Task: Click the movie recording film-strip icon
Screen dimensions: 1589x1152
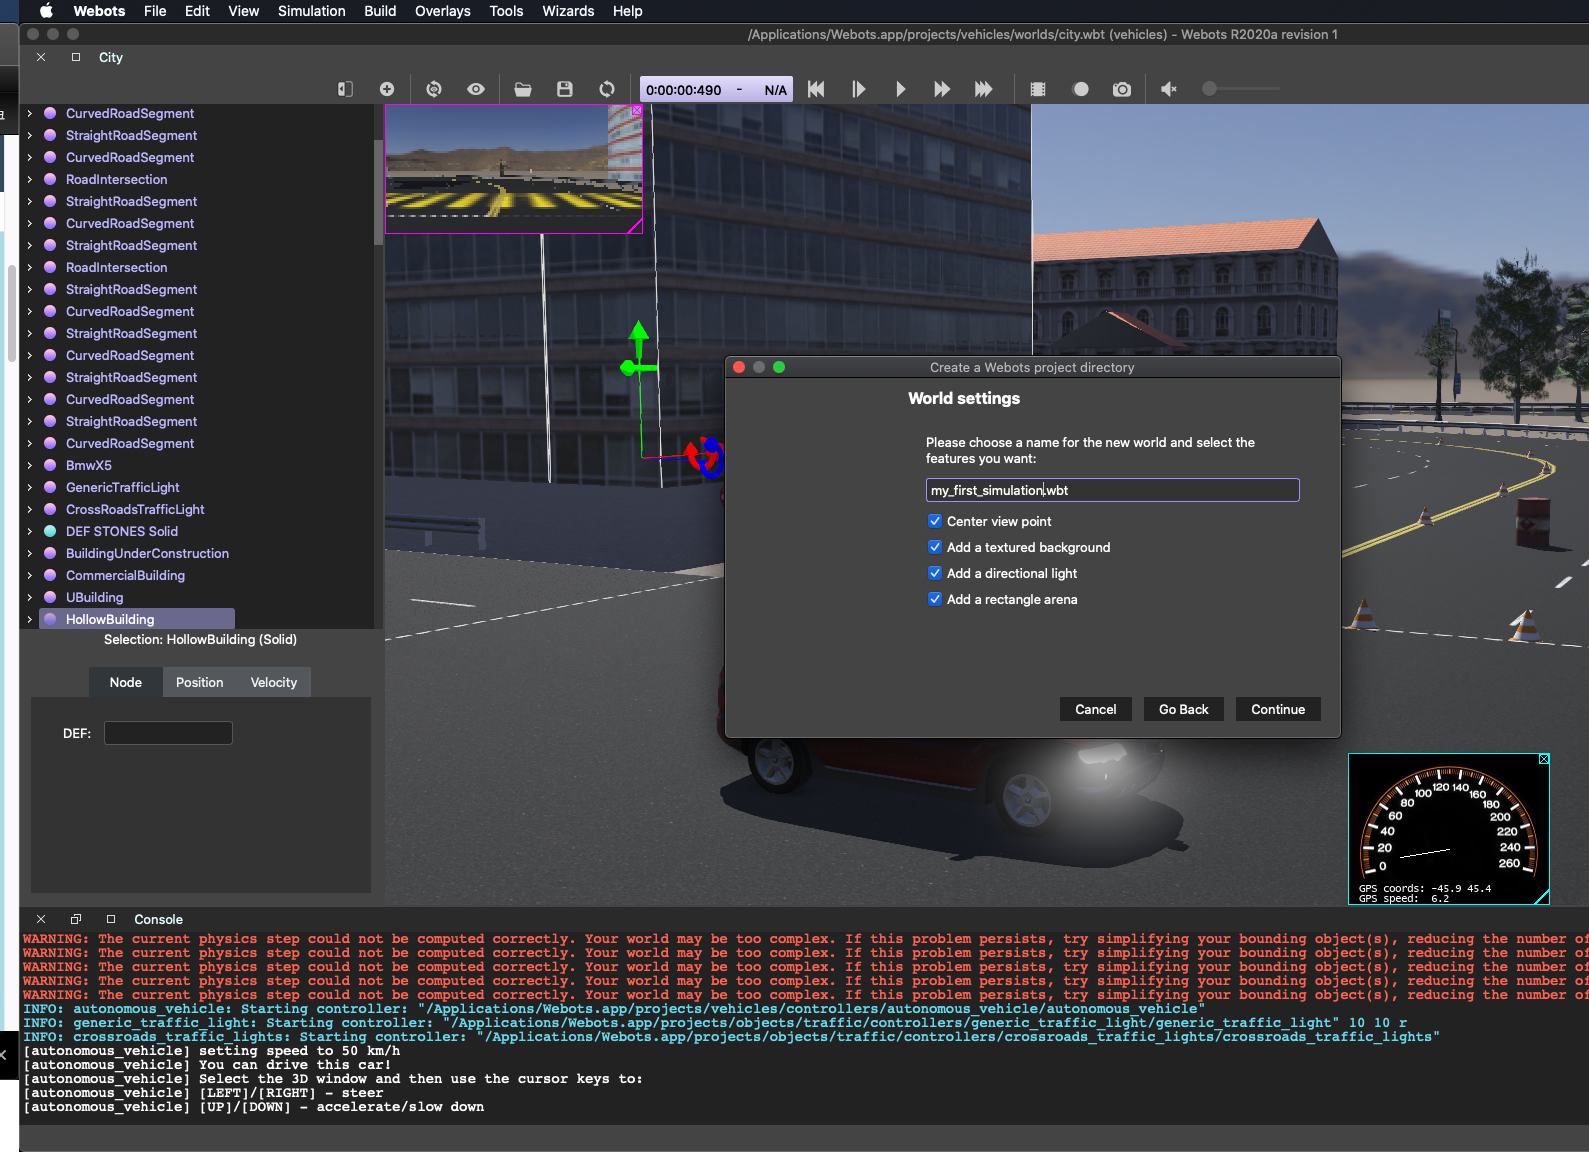Action: click(1038, 89)
